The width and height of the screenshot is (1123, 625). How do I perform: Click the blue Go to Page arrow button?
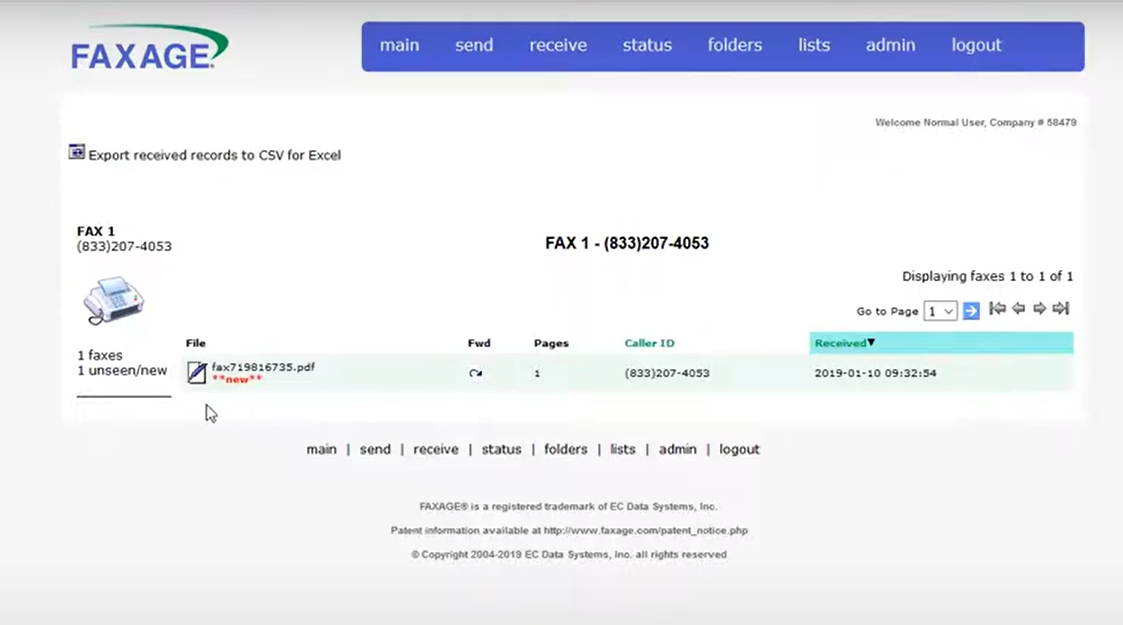pyautogui.click(x=970, y=310)
